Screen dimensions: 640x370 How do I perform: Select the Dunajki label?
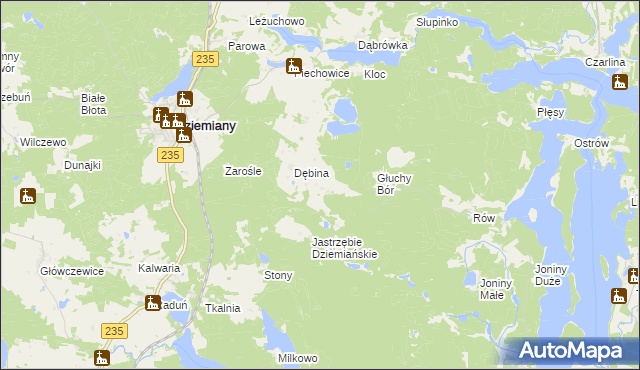pyautogui.click(x=82, y=166)
